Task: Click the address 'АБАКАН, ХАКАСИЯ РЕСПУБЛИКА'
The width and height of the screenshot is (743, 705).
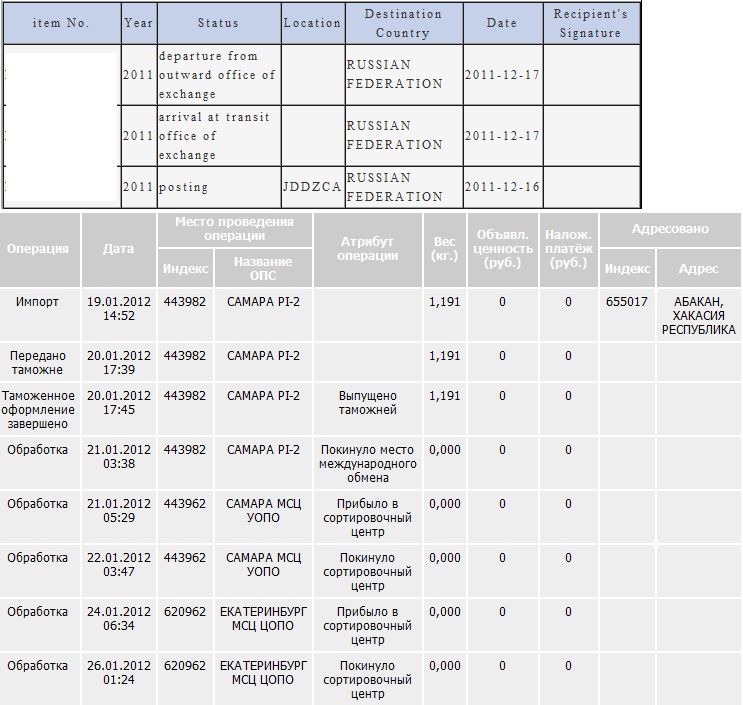Action: pyautogui.click(x=698, y=316)
